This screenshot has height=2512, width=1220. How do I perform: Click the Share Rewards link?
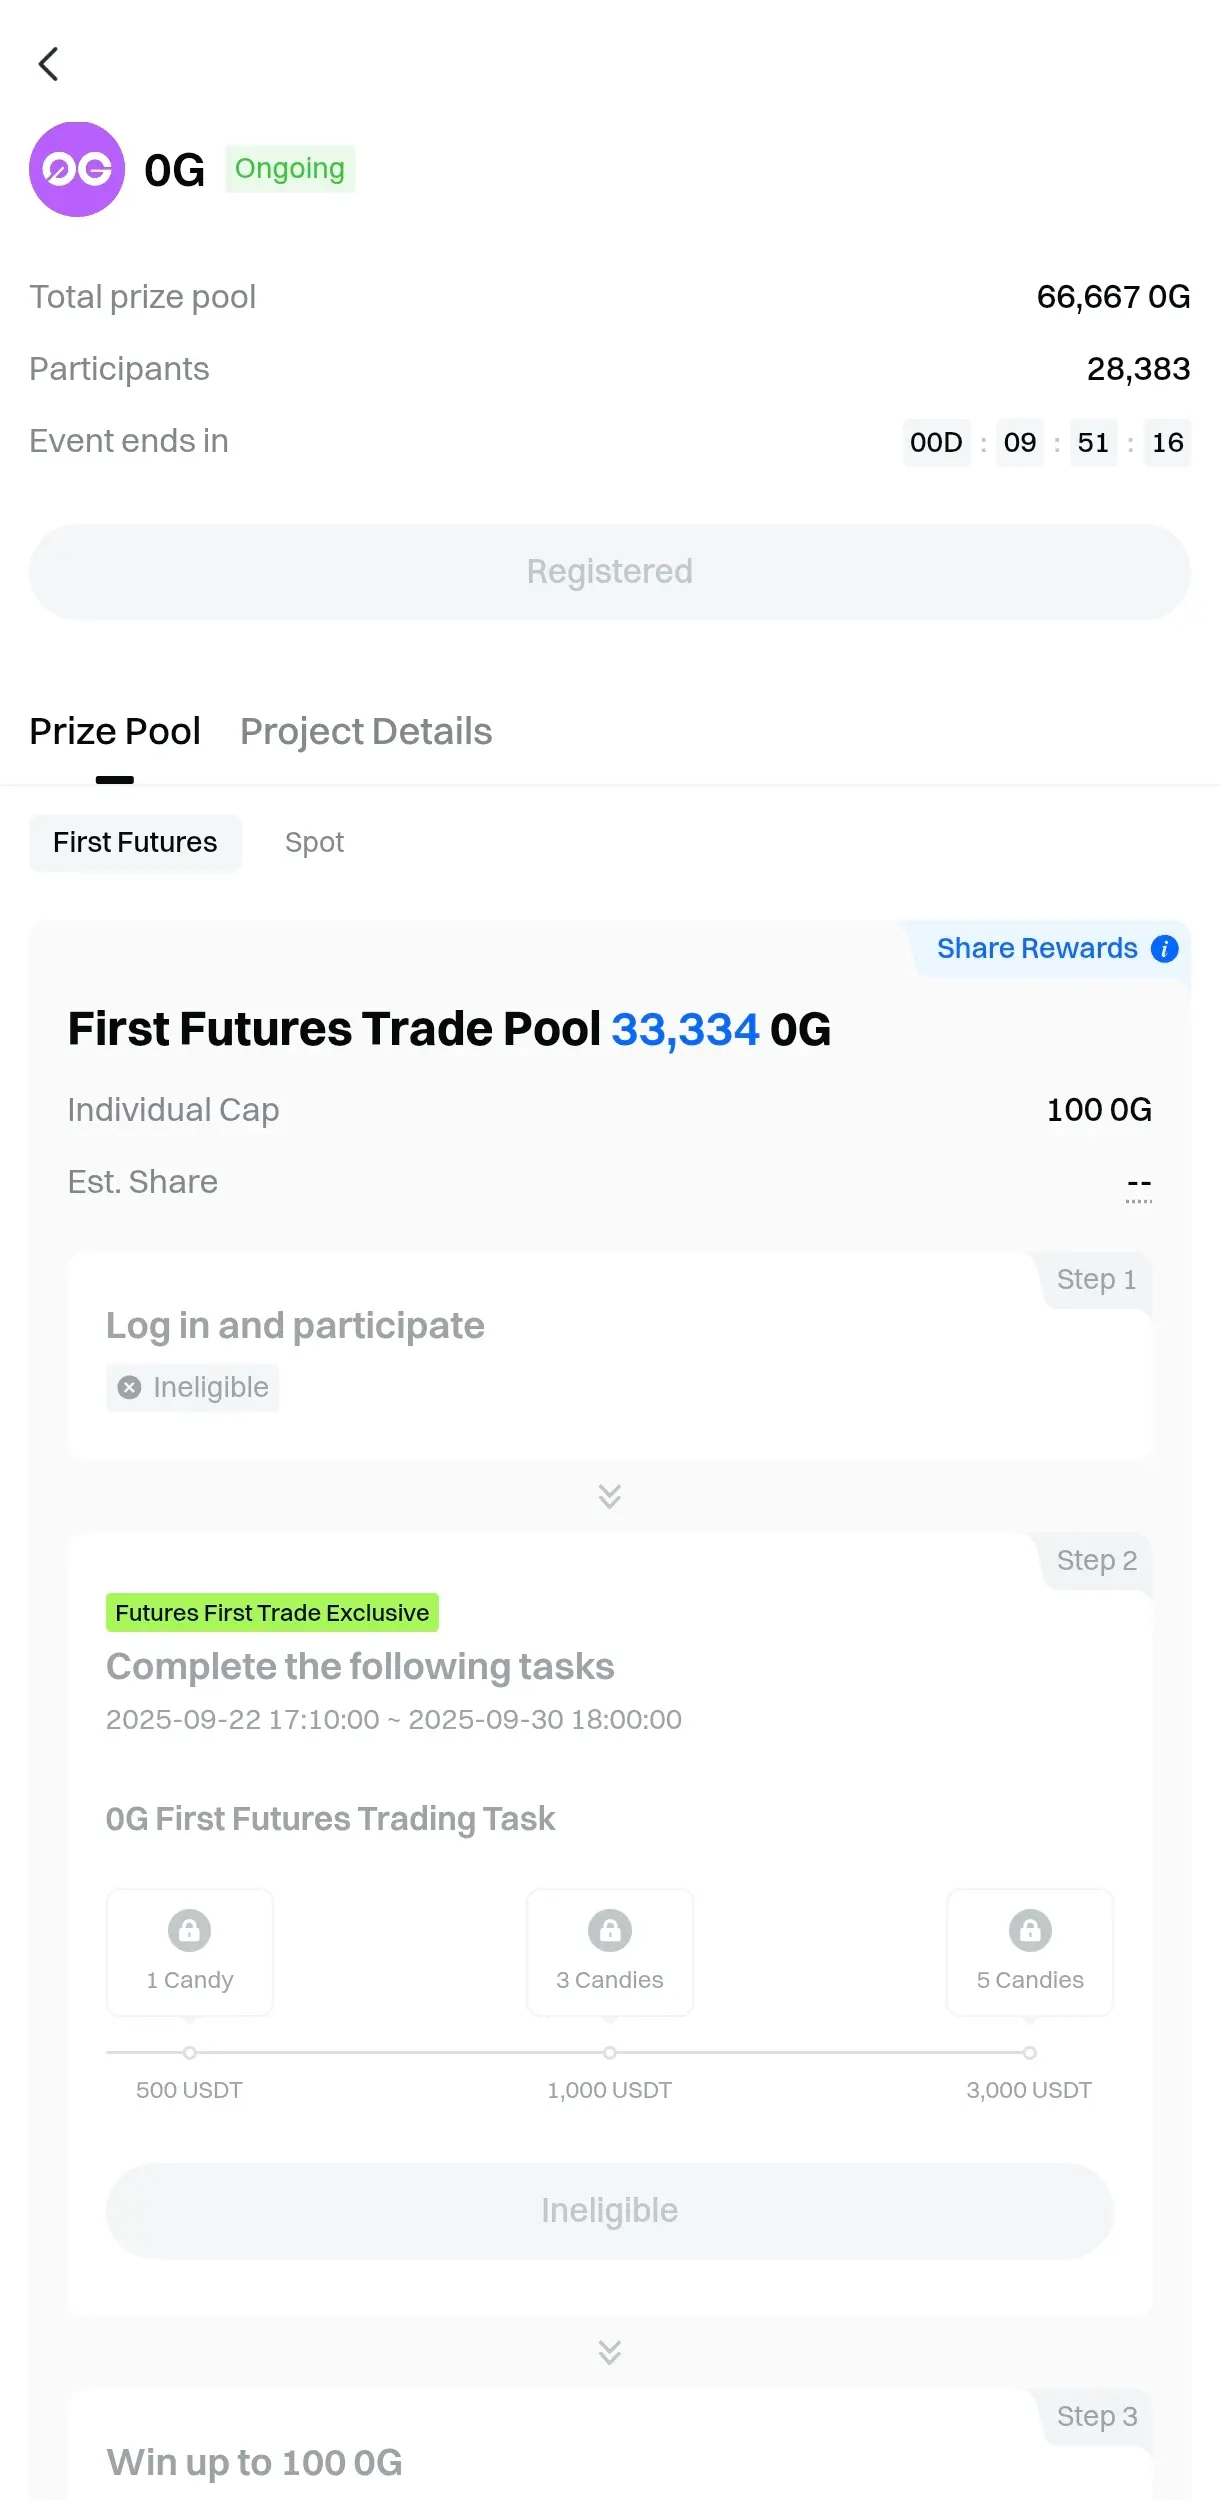(x=1037, y=948)
